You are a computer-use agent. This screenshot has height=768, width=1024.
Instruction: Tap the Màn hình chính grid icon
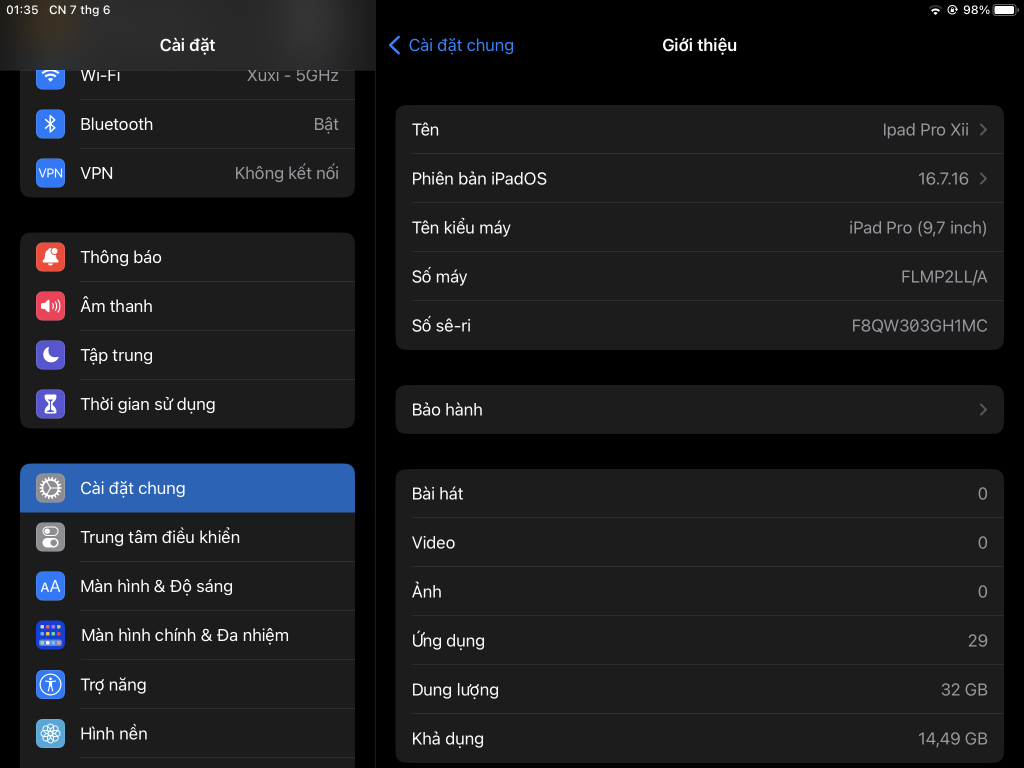pos(50,635)
